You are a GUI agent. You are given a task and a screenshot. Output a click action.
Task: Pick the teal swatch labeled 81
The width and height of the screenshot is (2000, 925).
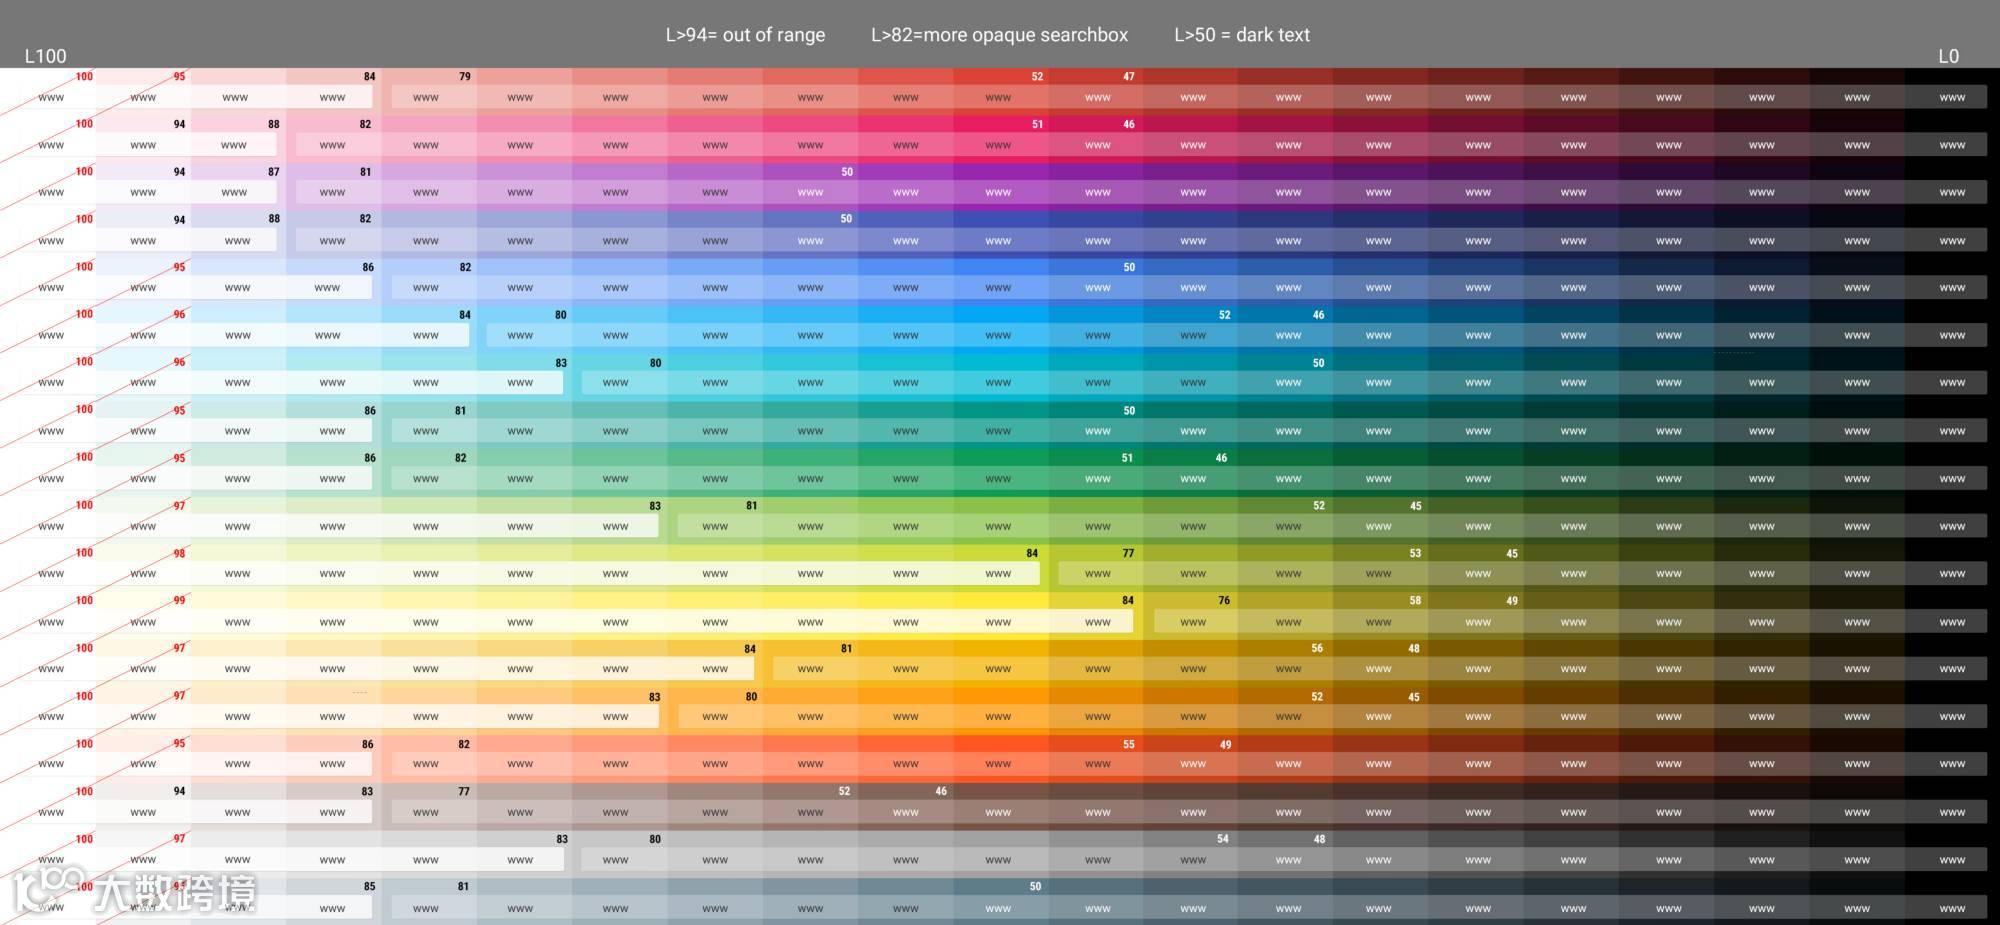[429, 423]
